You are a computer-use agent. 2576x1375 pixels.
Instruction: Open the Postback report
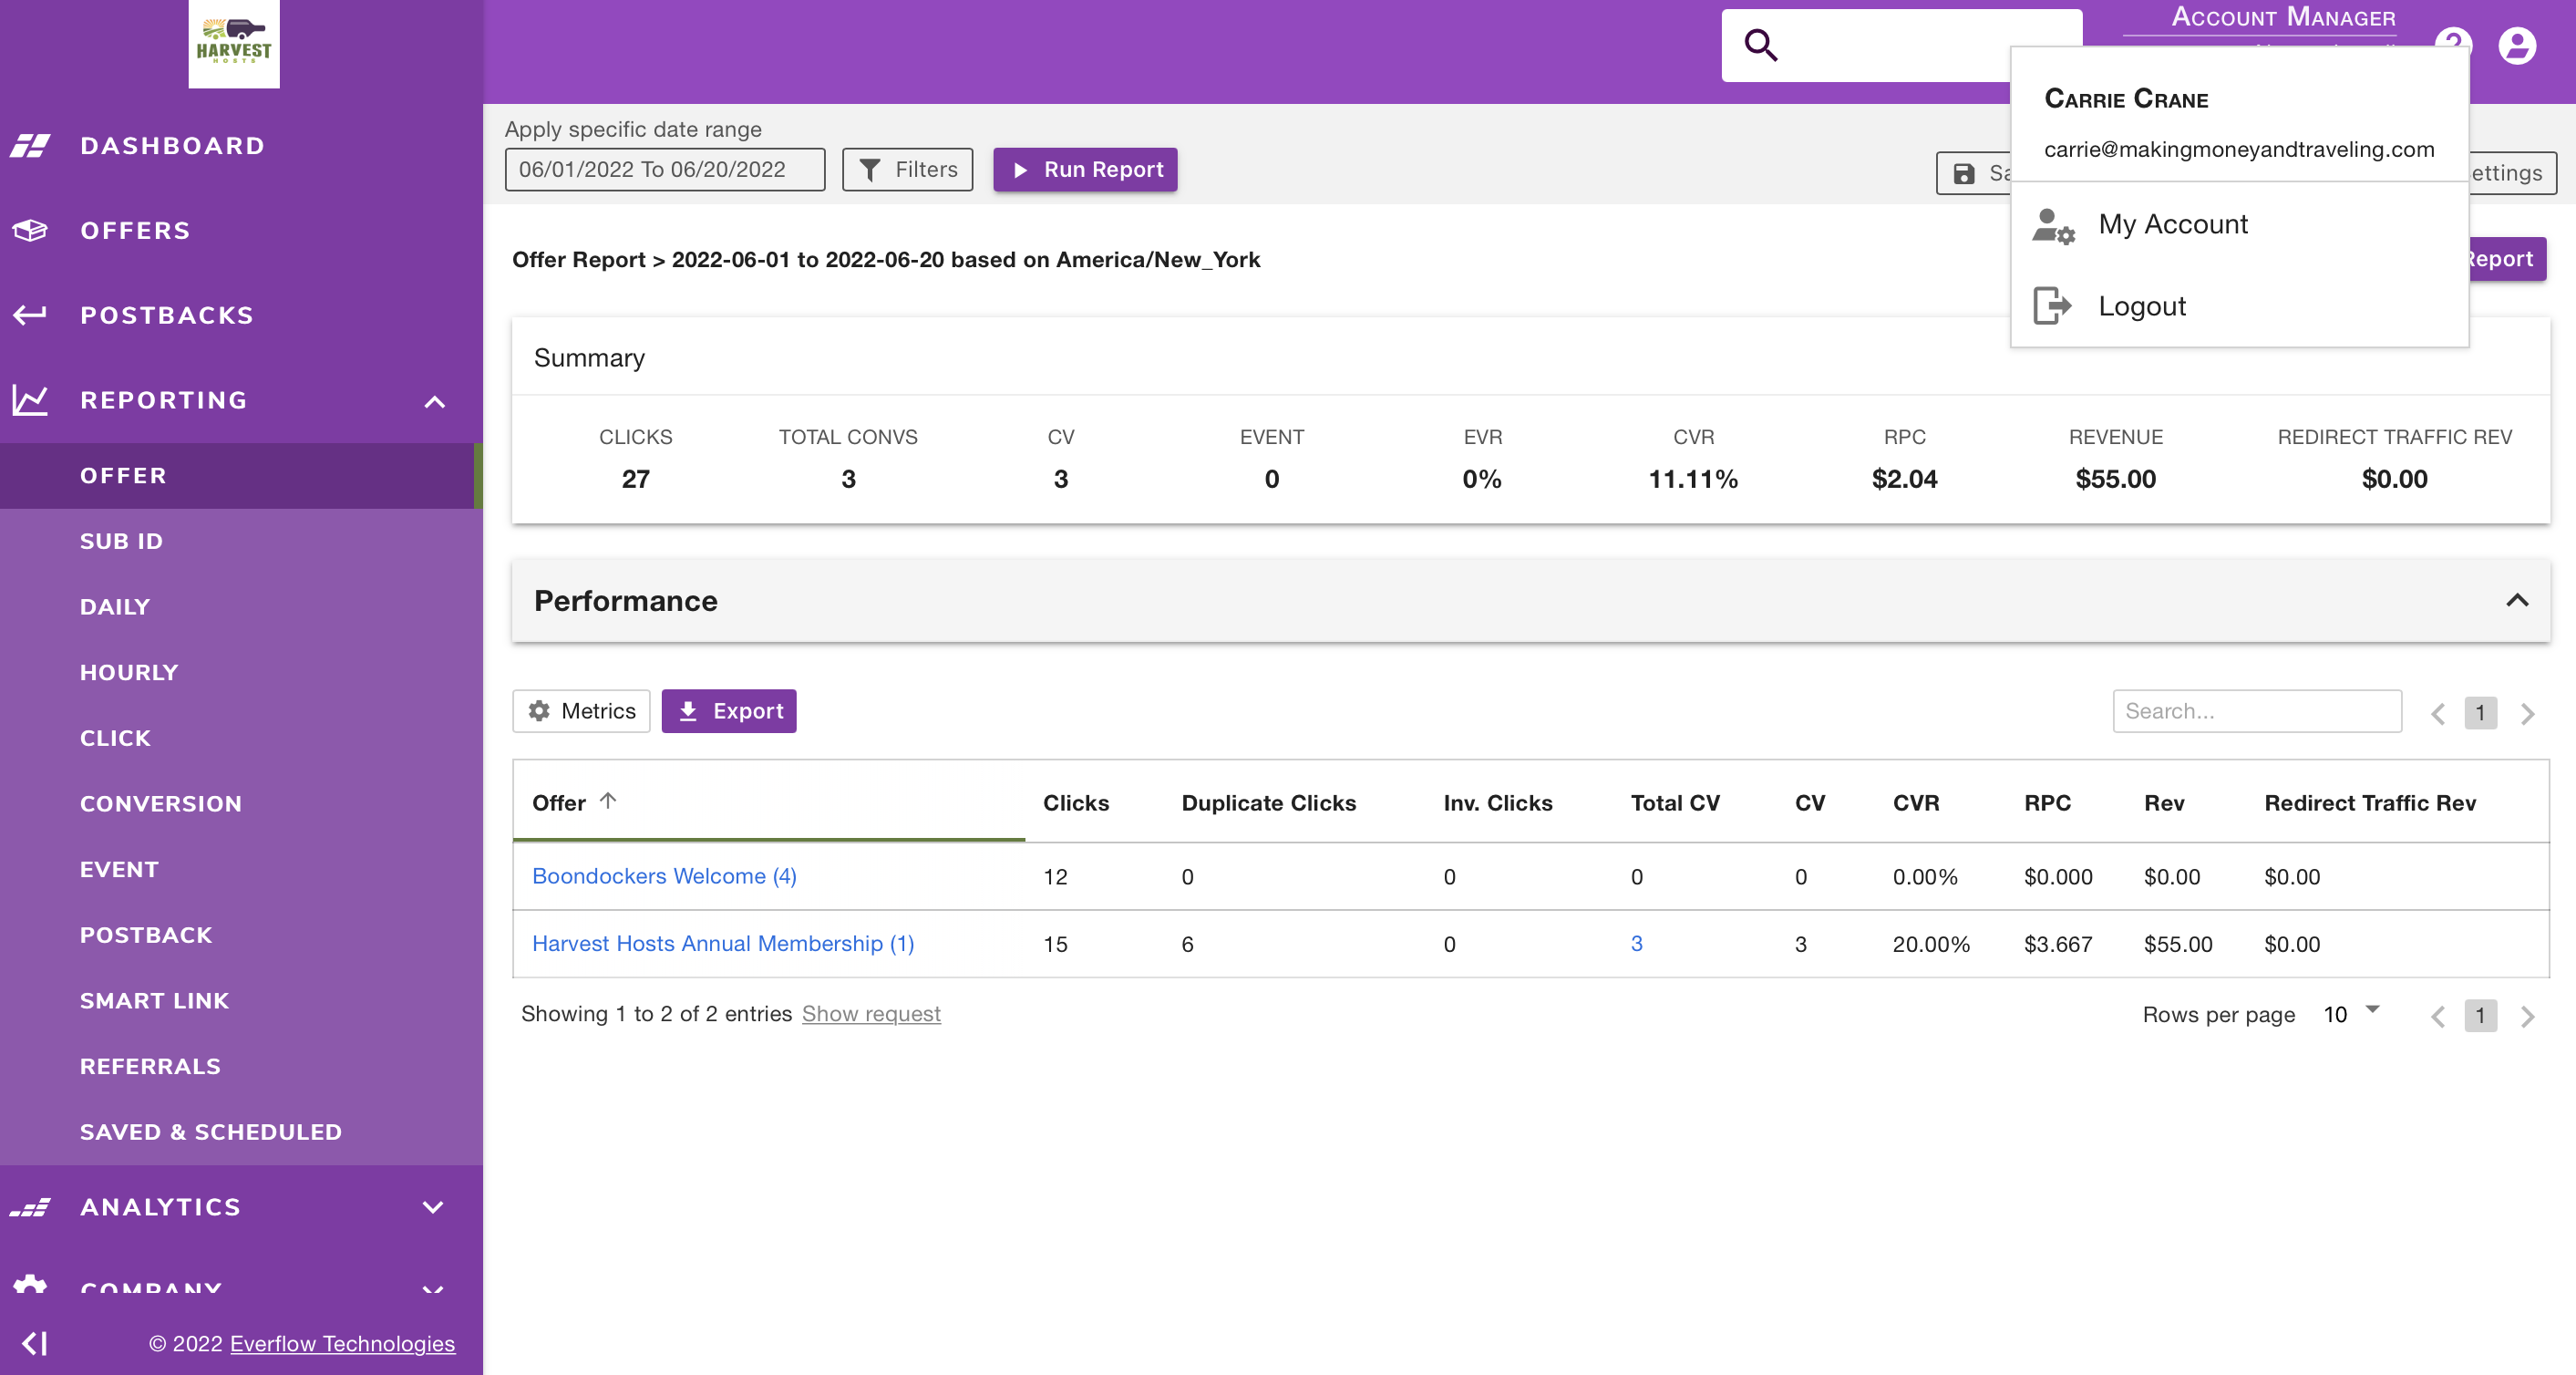tap(241, 936)
